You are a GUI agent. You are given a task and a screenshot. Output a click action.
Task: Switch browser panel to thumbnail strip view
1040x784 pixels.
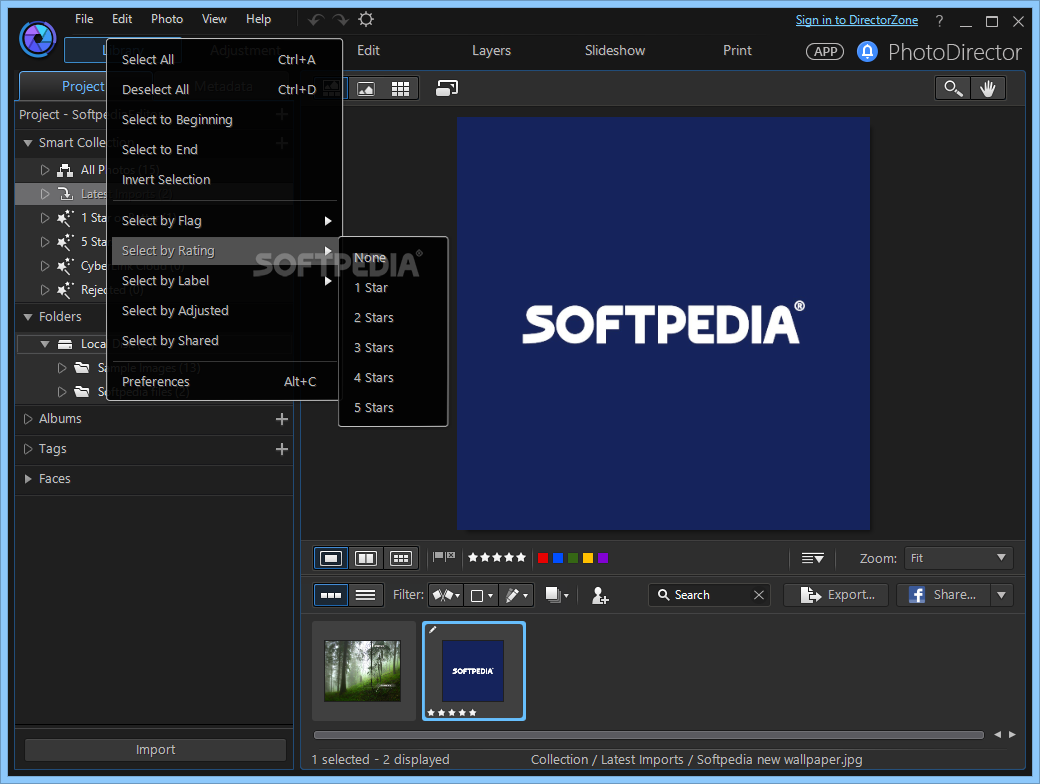coord(331,595)
